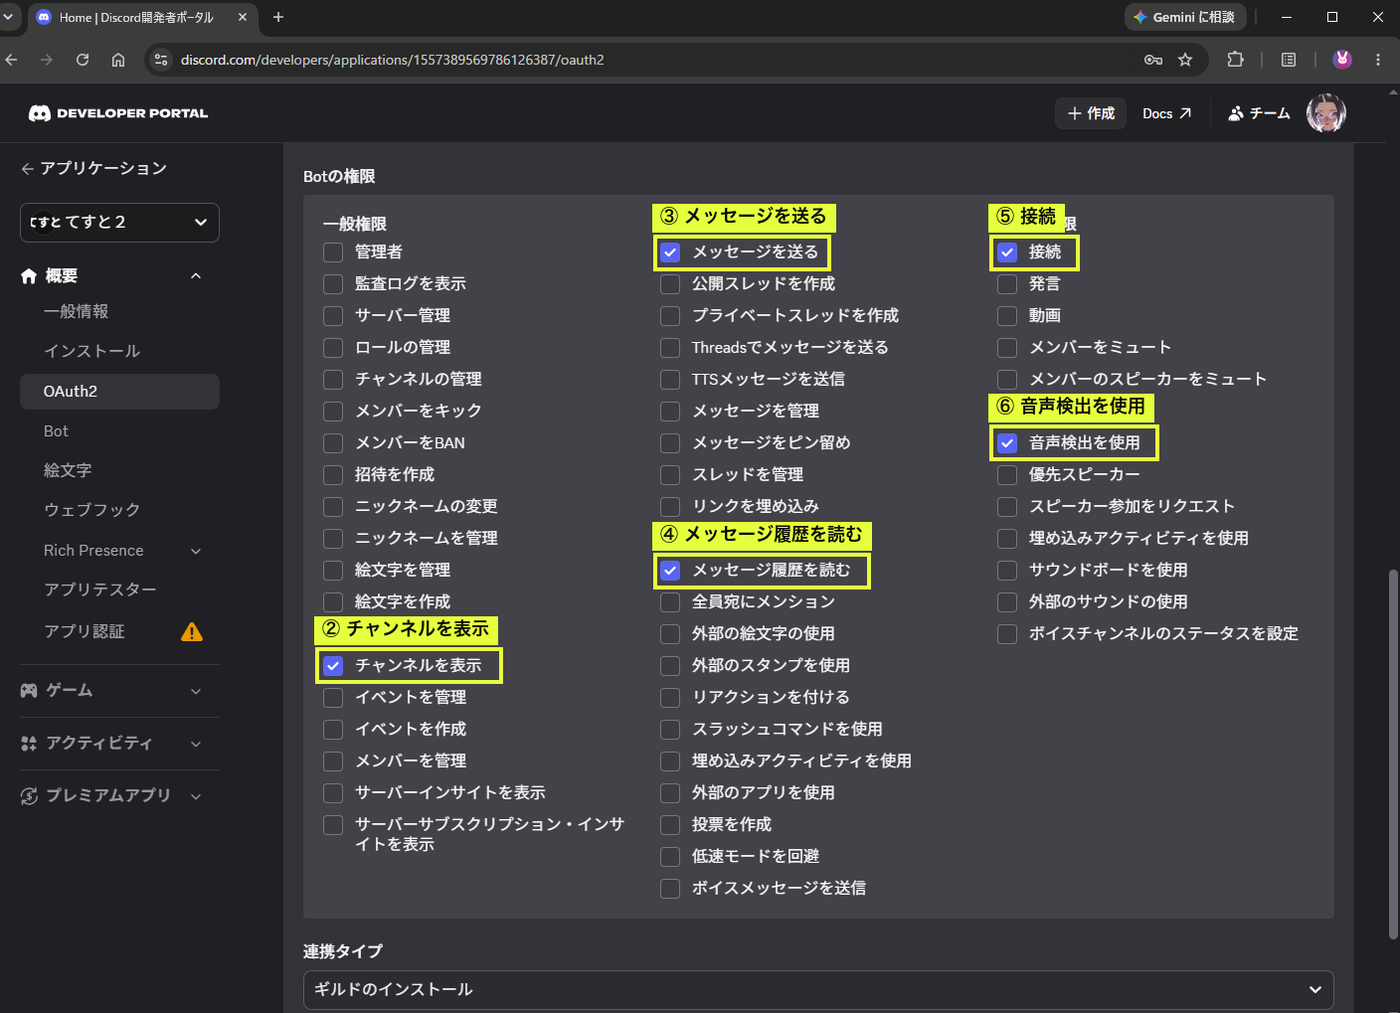Open the browser side panel icon
Viewport: 1400px width, 1013px height.
(x=1288, y=60)
